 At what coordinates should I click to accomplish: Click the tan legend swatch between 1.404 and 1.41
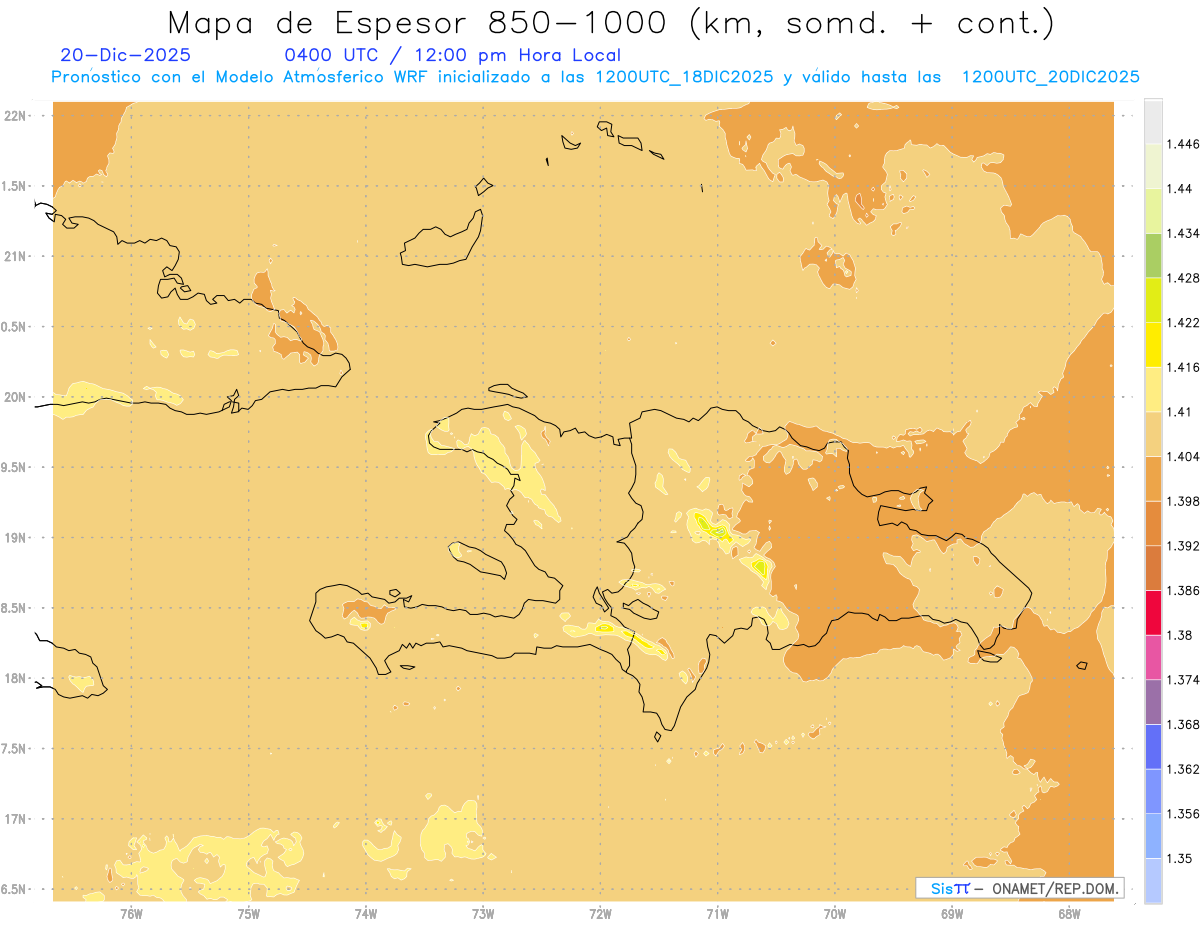coord(1153,434)
